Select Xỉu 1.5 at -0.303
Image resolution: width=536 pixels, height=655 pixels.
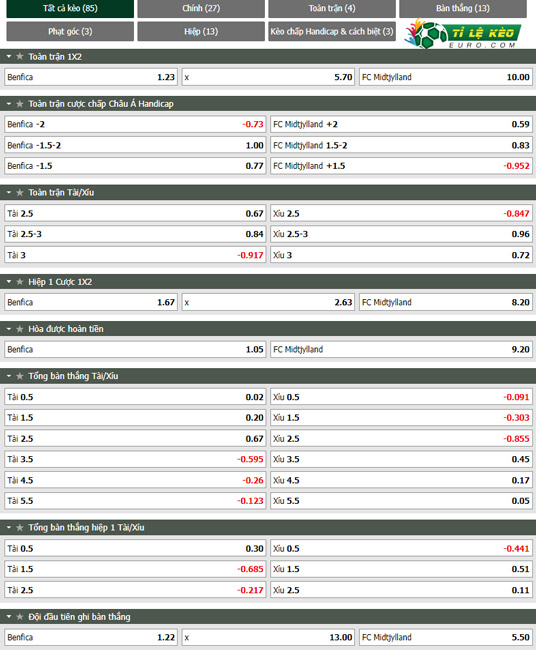[x=401, y=418]
